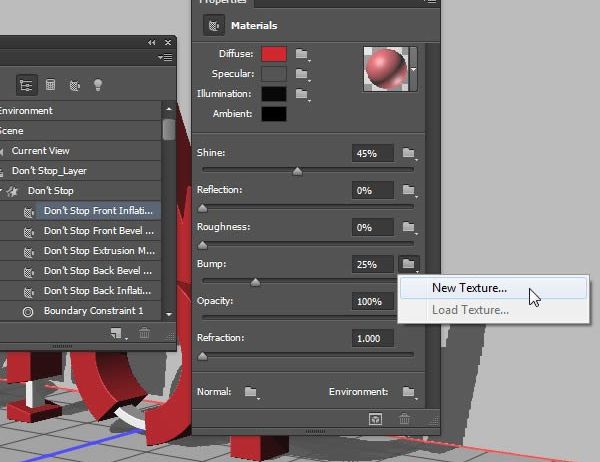Click the Shine slider handle
Image resolution: width=600 pixels, height=462 pixels.
[x=297, y=171]
